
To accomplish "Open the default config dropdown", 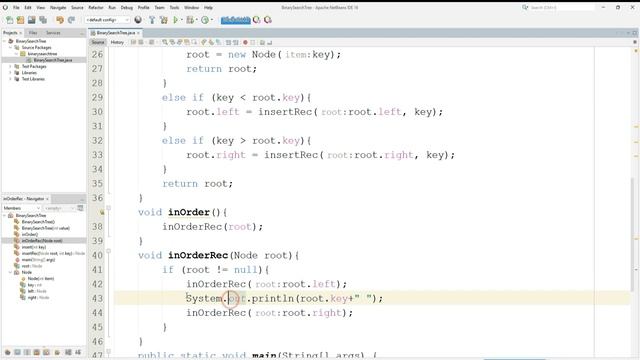I will coord(107,20).
